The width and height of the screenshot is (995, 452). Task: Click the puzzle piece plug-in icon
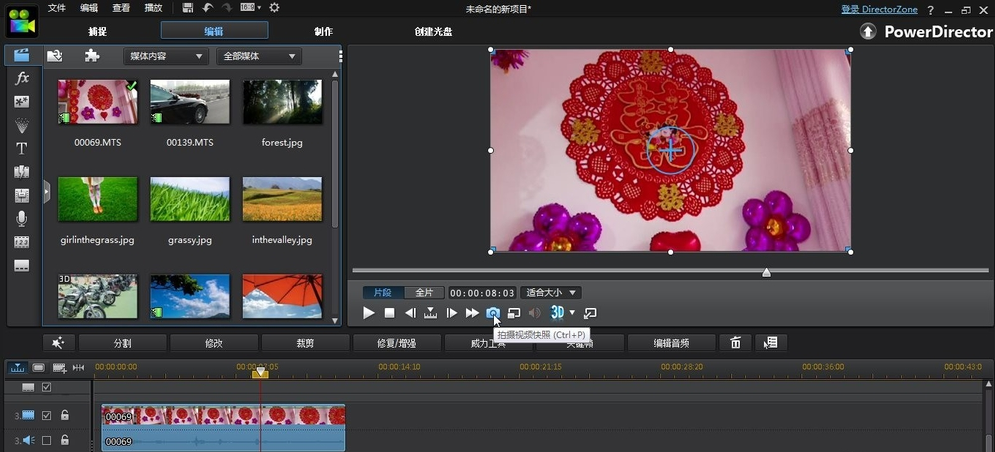(x=92, y=56)
